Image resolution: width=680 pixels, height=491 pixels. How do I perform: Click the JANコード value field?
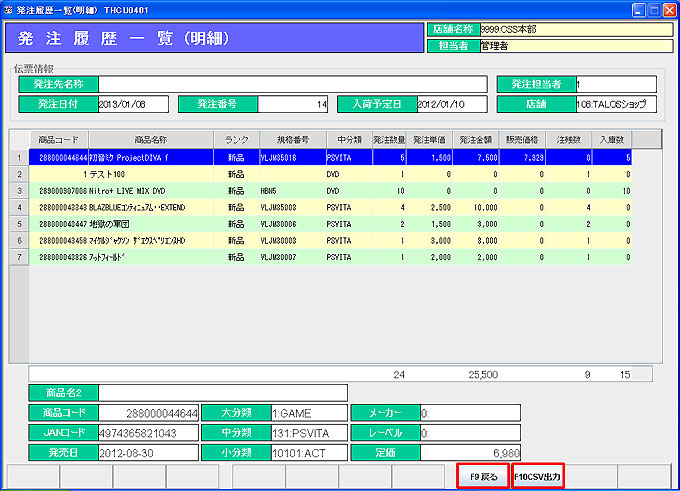146,432
